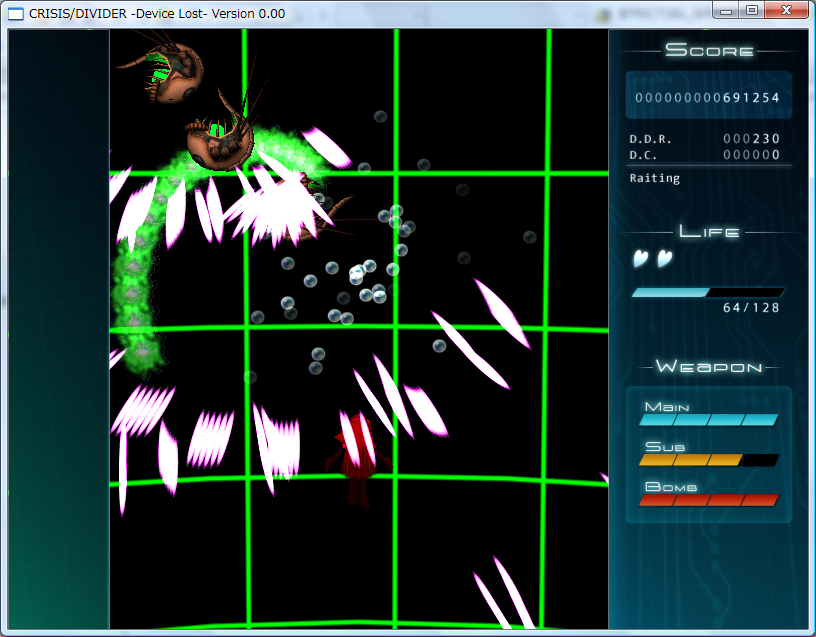This screenshot has height=637, width=816.
Task: Click the orange Sub weapon gauge
Action: coord(708,460)
